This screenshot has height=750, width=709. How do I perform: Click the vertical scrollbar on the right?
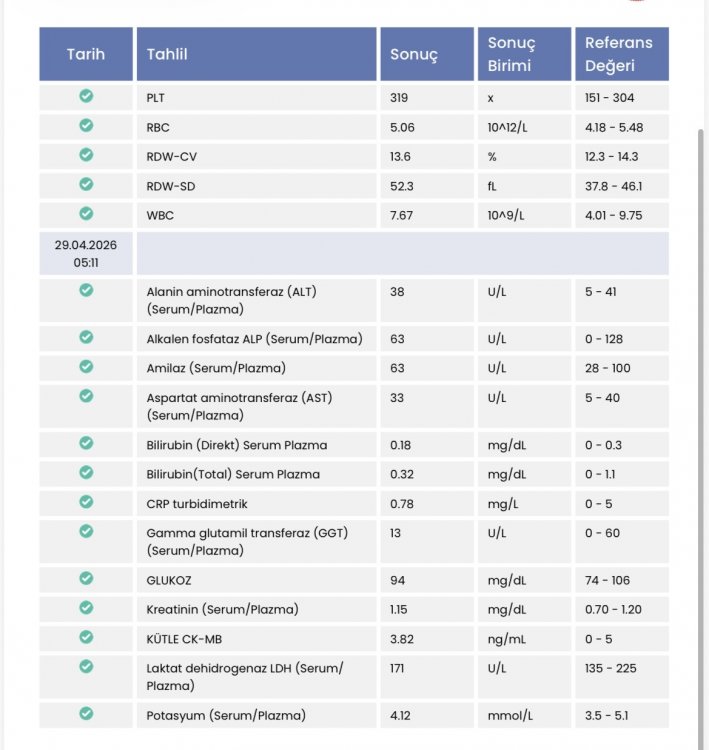(x=701, y=430)
